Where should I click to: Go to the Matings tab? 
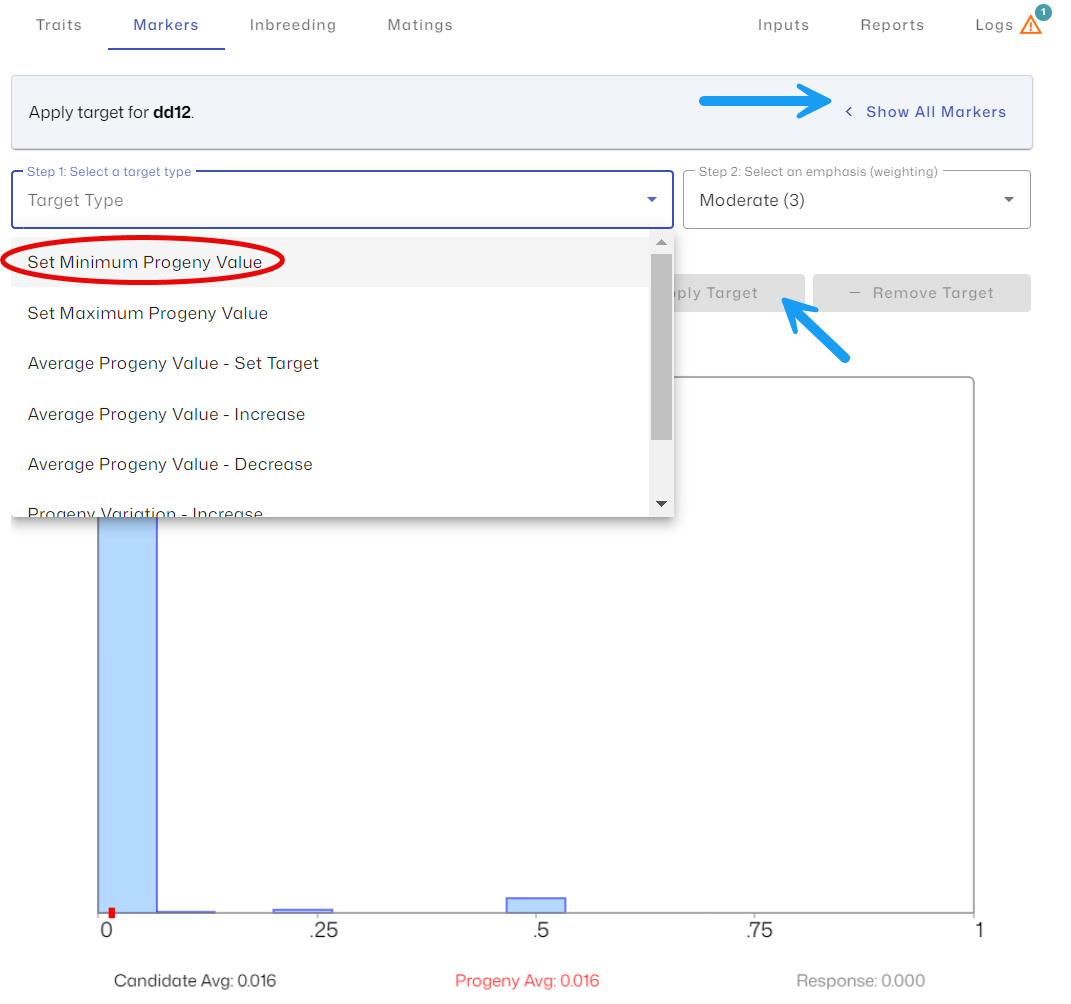coord(420,25)
